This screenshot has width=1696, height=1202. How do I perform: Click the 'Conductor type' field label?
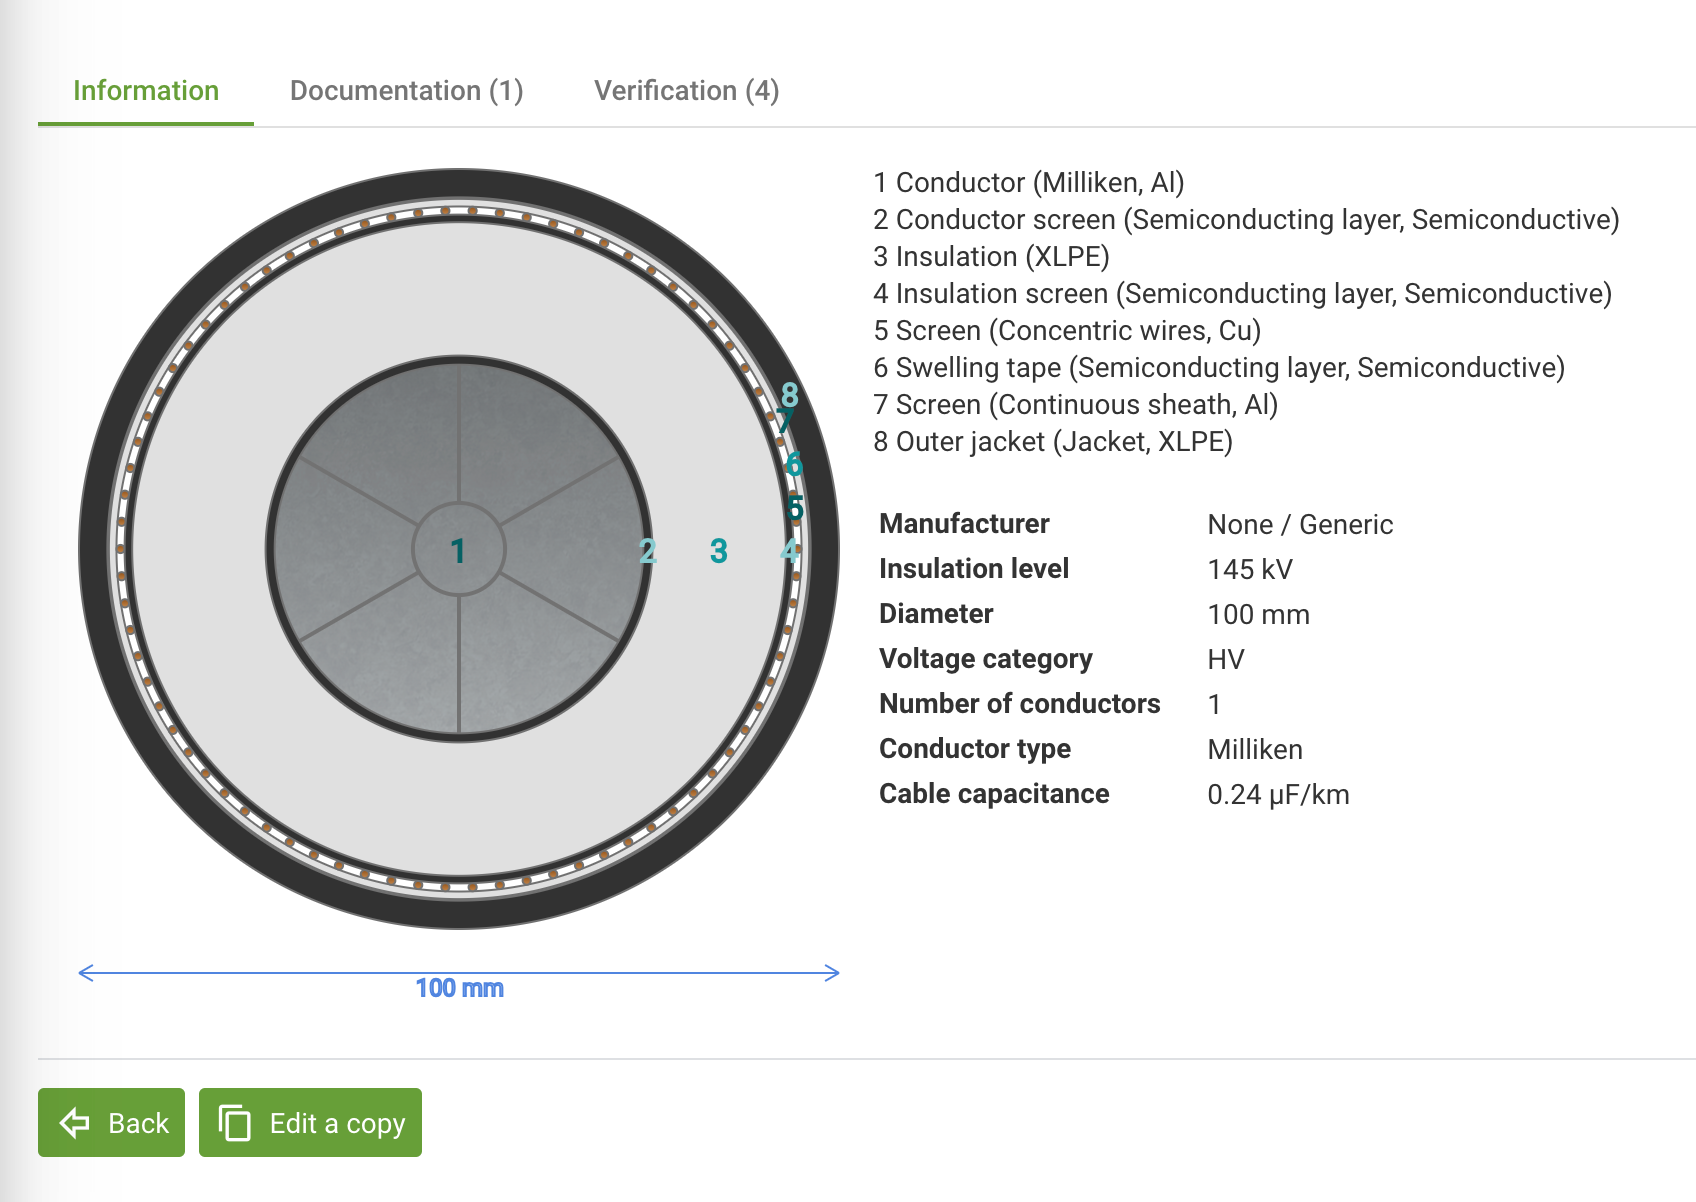tap(975, 749)
